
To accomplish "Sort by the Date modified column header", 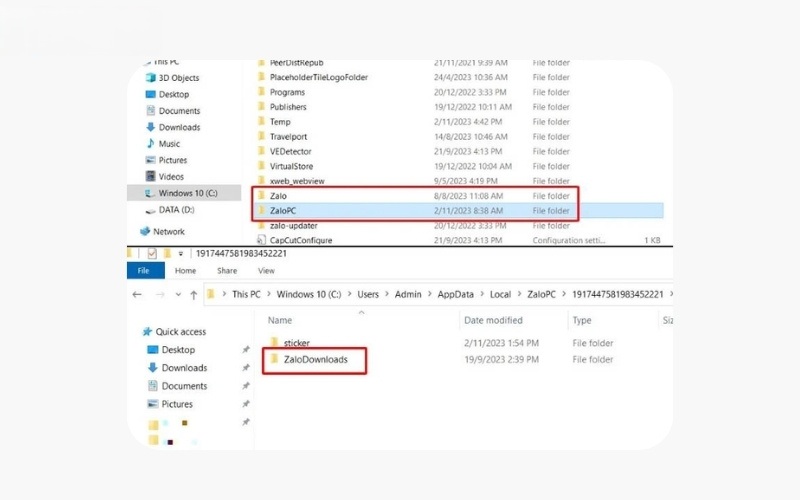I will click(x=493, y=320).
